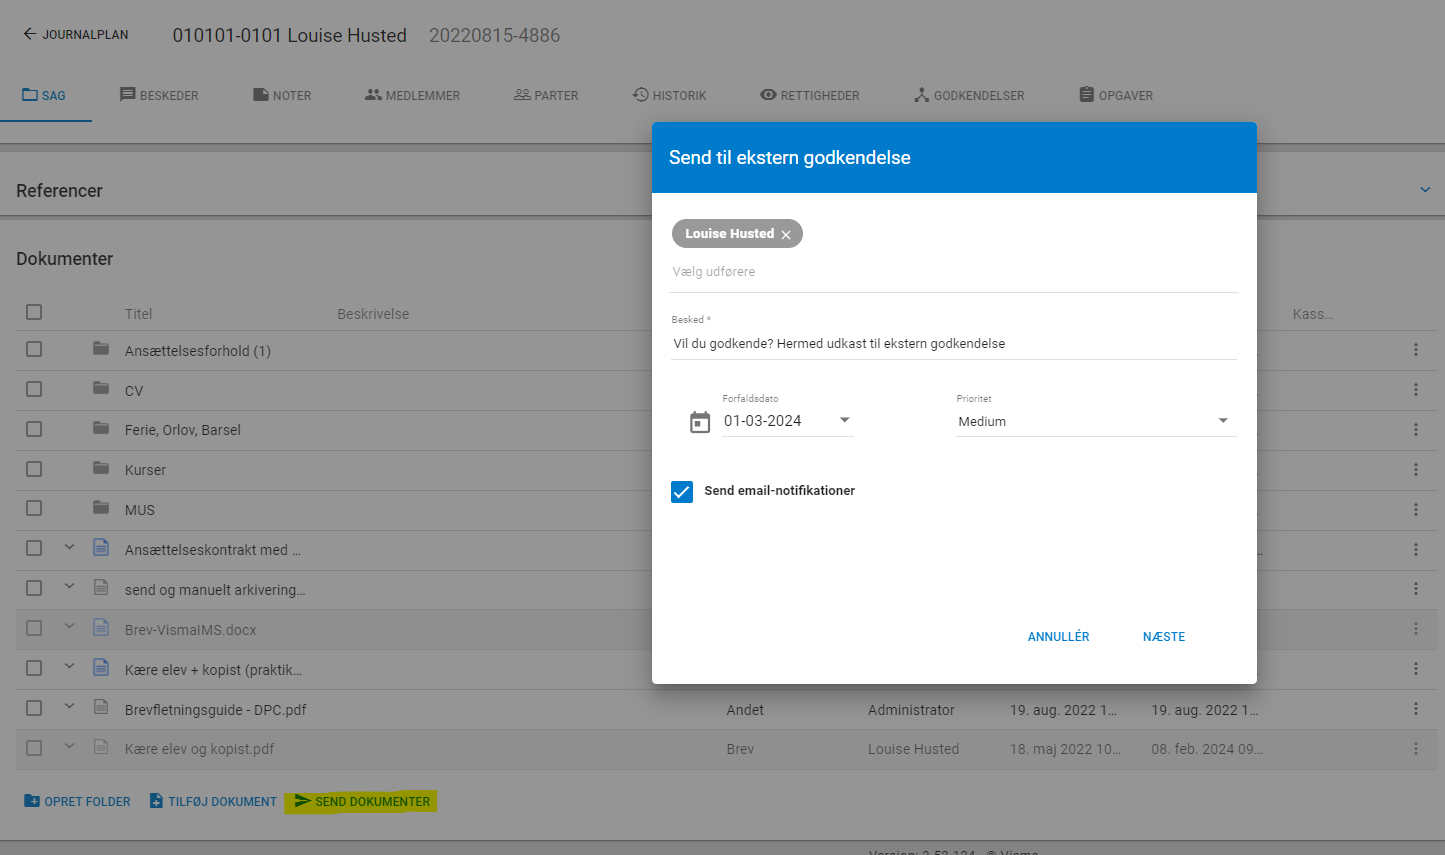Expand the Brevfletningsguide - DPC.pdf row chevron
Image resolution: width=1445 pixels, height=855 pixels.
click(69, 706)
